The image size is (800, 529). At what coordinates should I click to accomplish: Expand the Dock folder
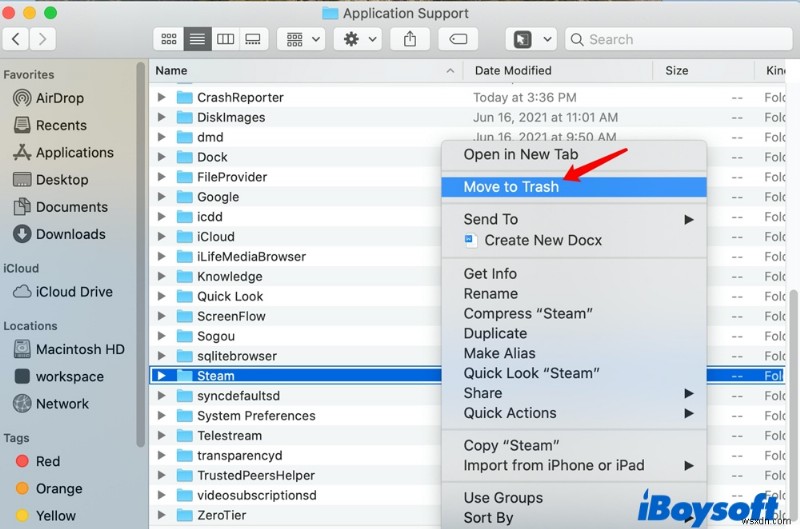(x=161, y=157)
